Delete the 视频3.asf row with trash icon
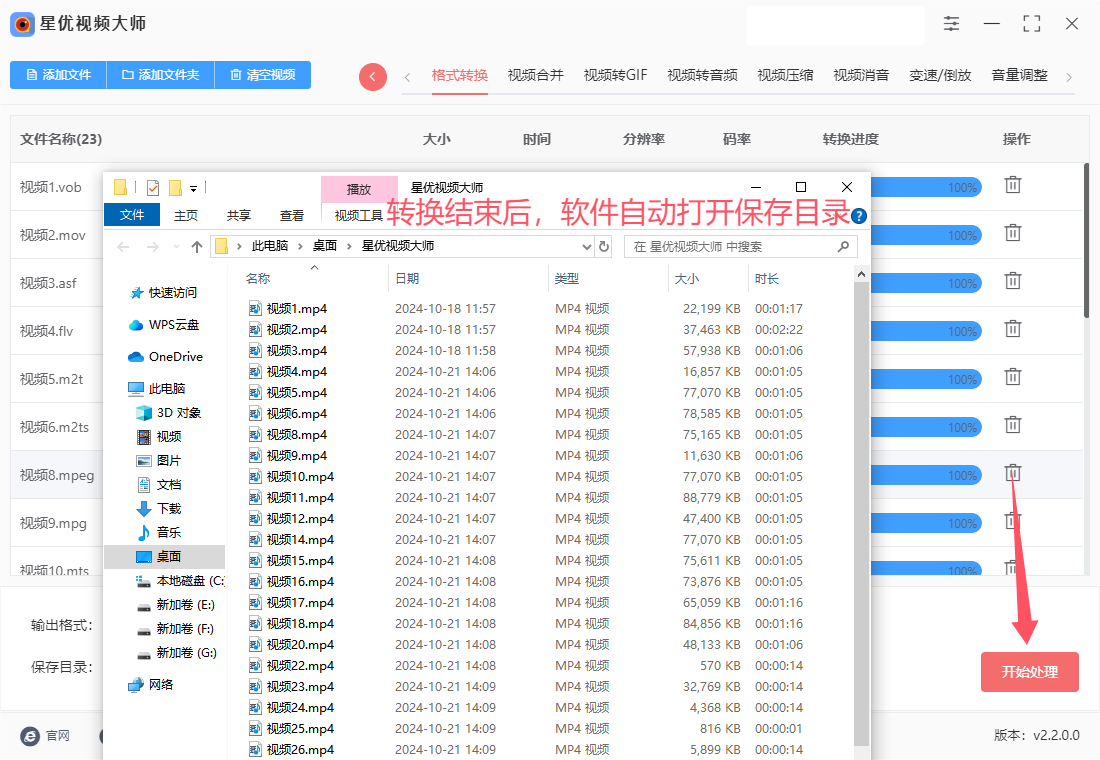Viewport: 1100px width, 760px height. pyautogui.click(x=1012, y=281)
